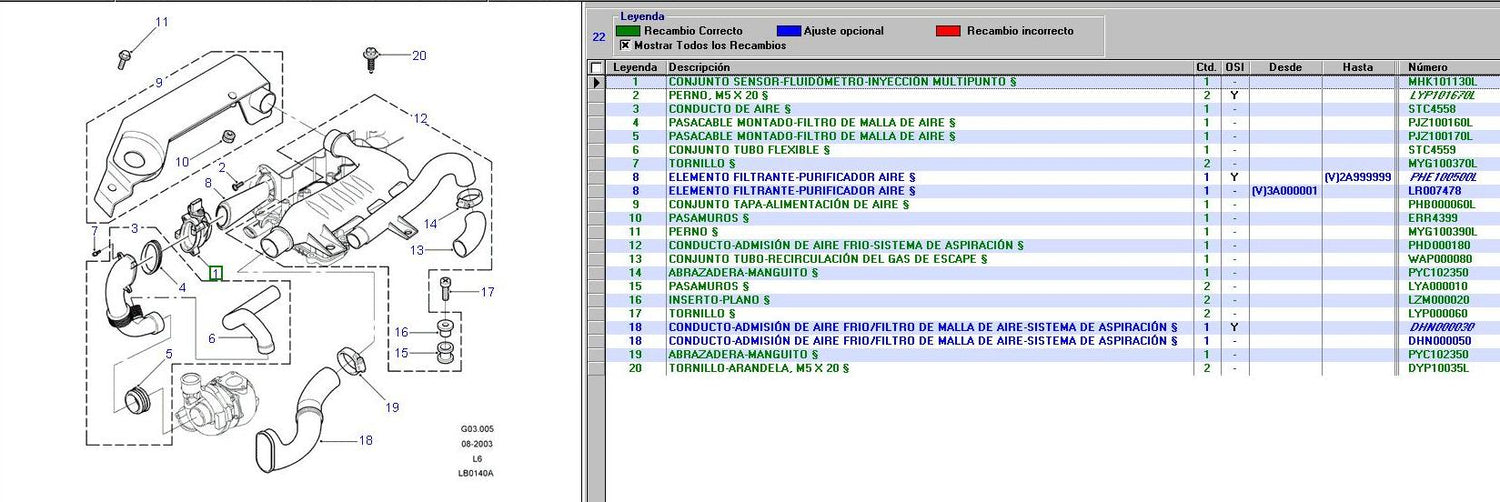Screen dimensions: 1500x502
Task: Click the current row arrow indicator
Action: coord(597,81)
